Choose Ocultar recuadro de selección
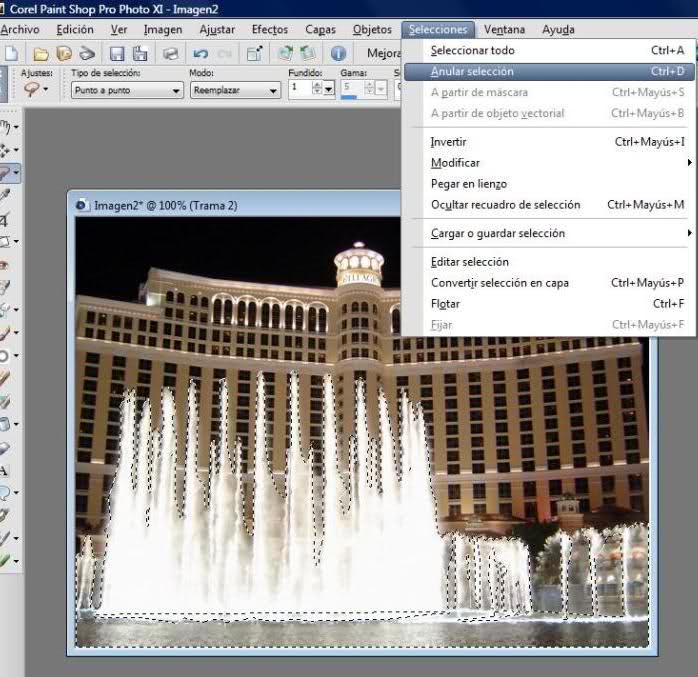 (x=549, y=205)
